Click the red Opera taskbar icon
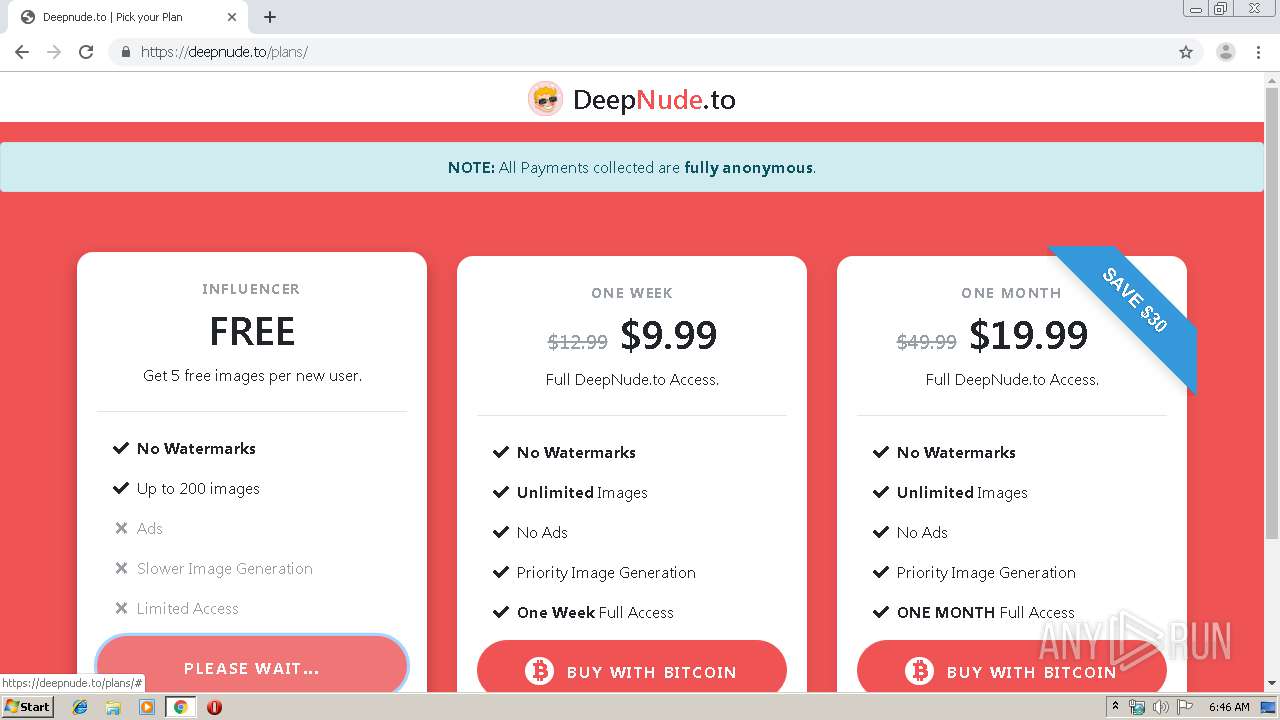The width and height of the screenshot is (1280, 720). [214, 707]
